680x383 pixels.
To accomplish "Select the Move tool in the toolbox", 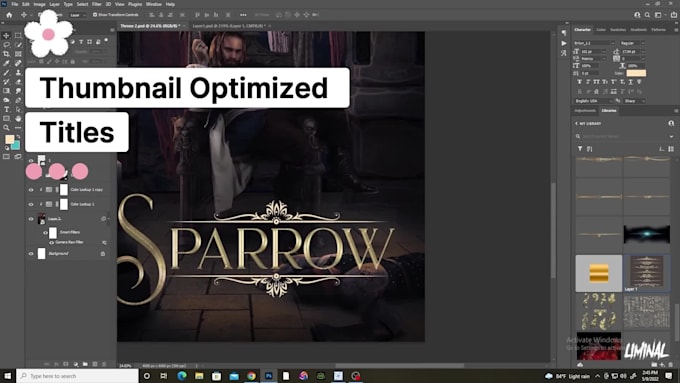I will coord(6,36).
